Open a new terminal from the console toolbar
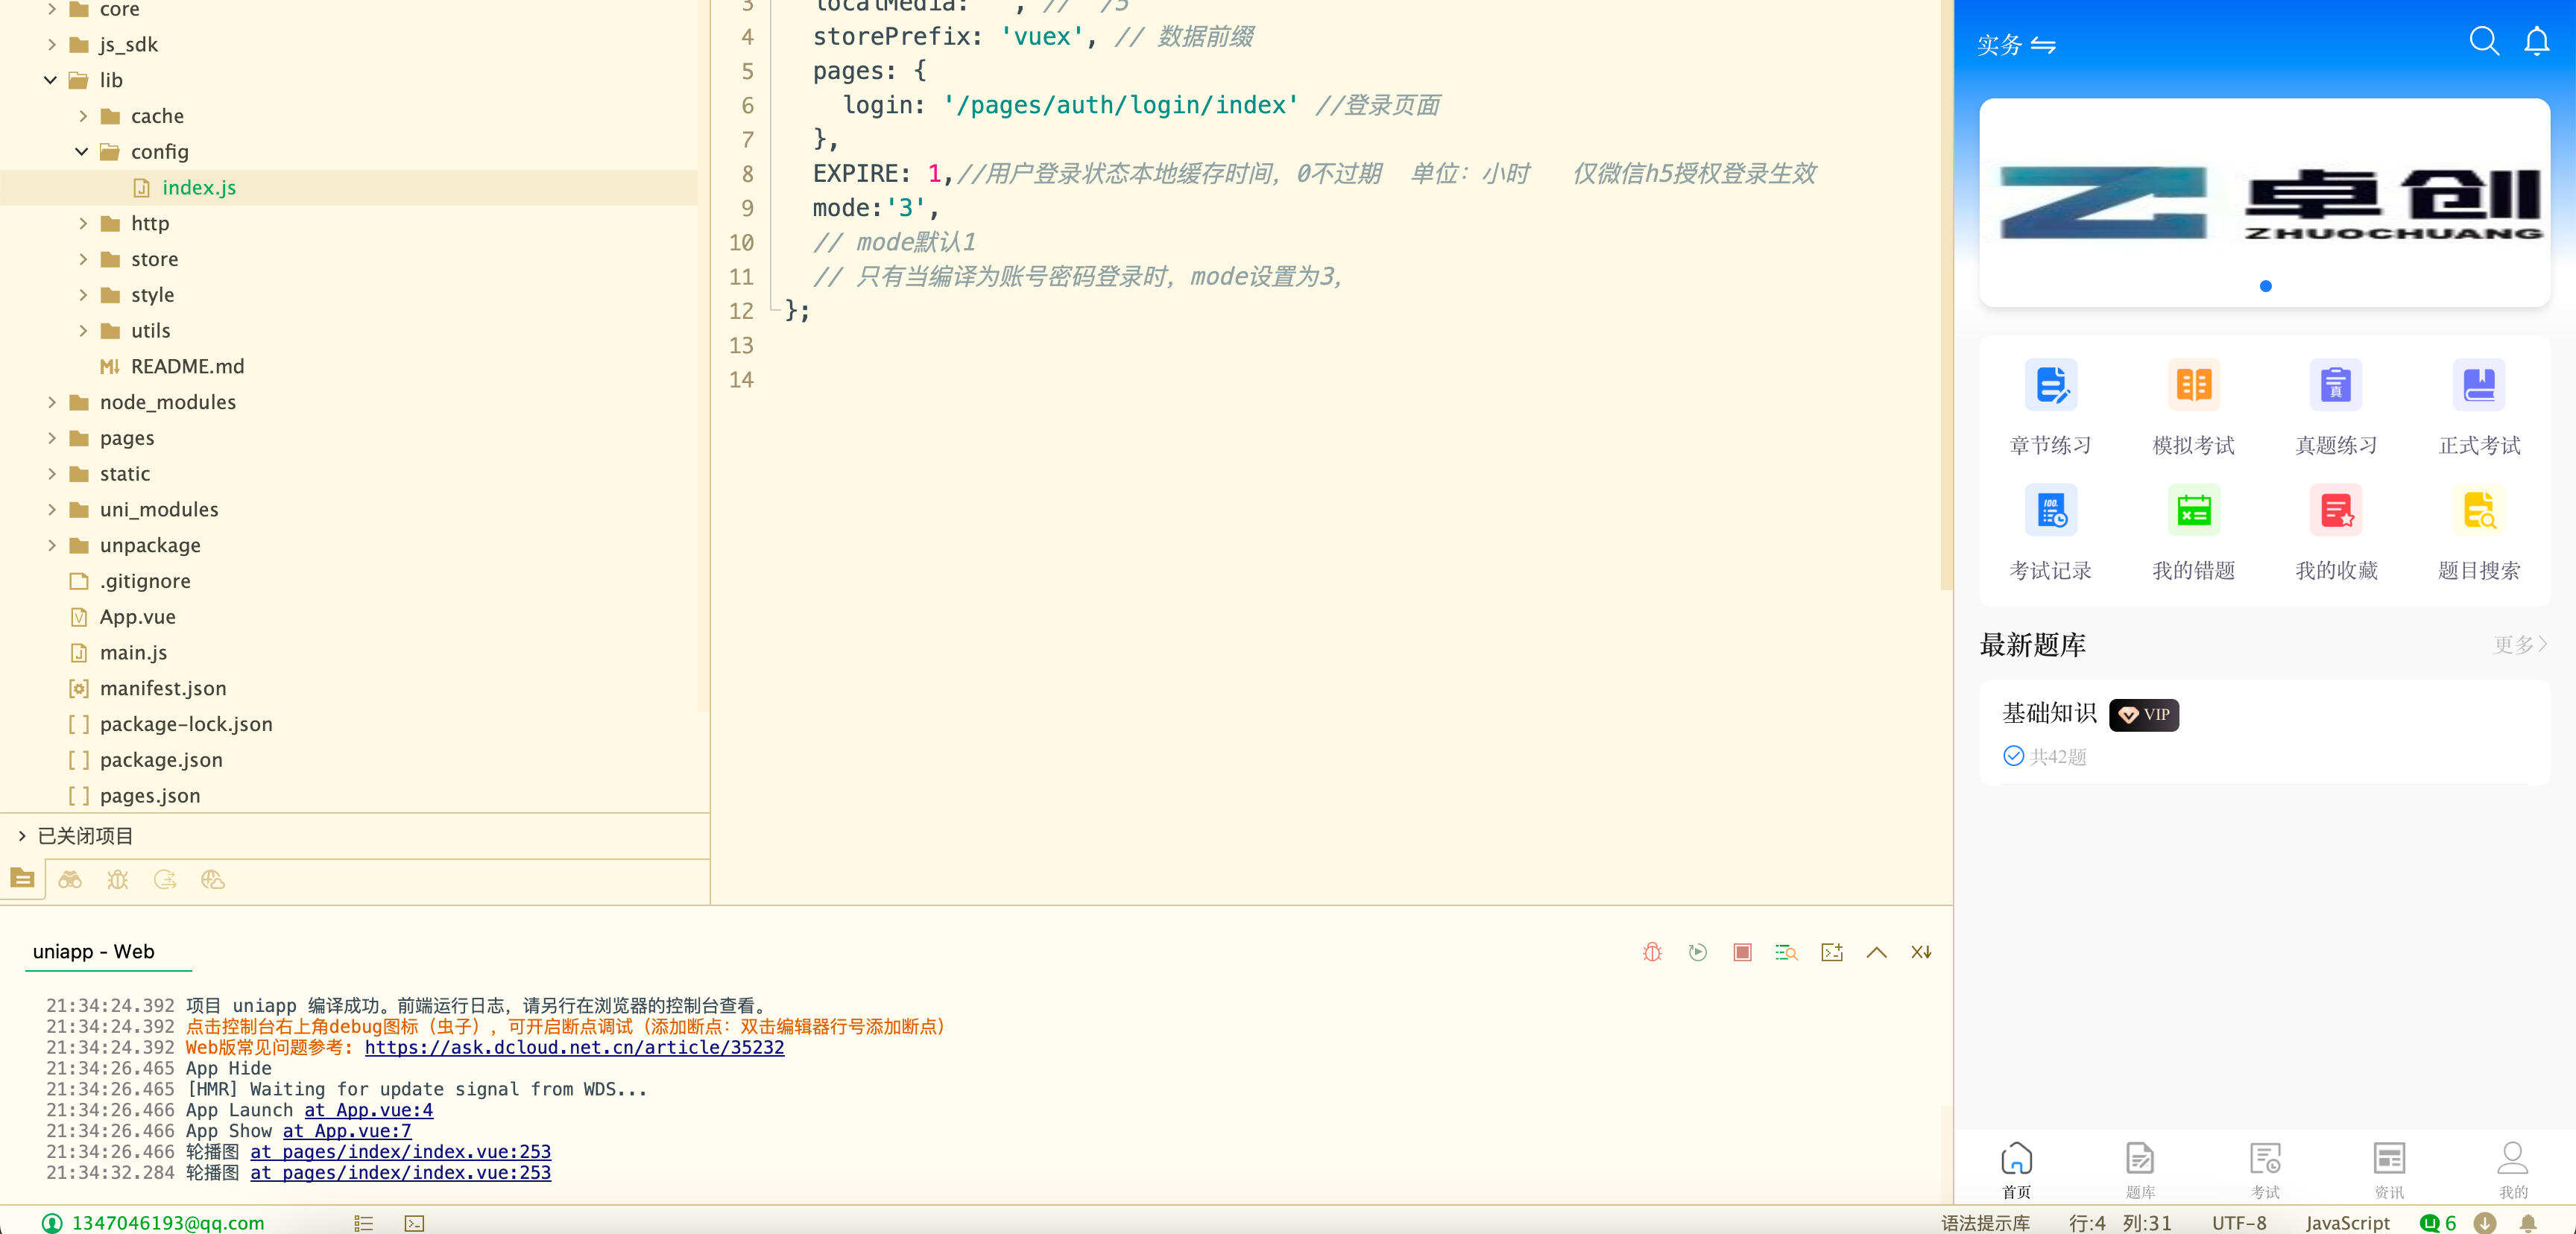This screenshot has height=1234, width=2576. tap(1831, 952)
